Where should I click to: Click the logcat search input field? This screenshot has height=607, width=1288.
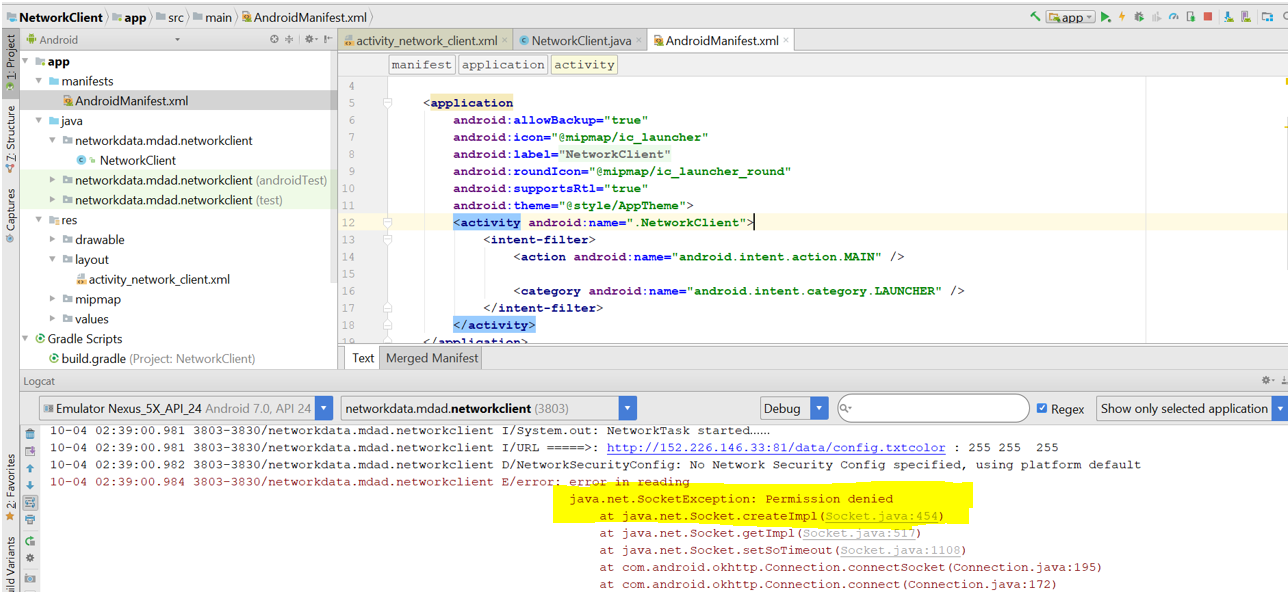932,408
